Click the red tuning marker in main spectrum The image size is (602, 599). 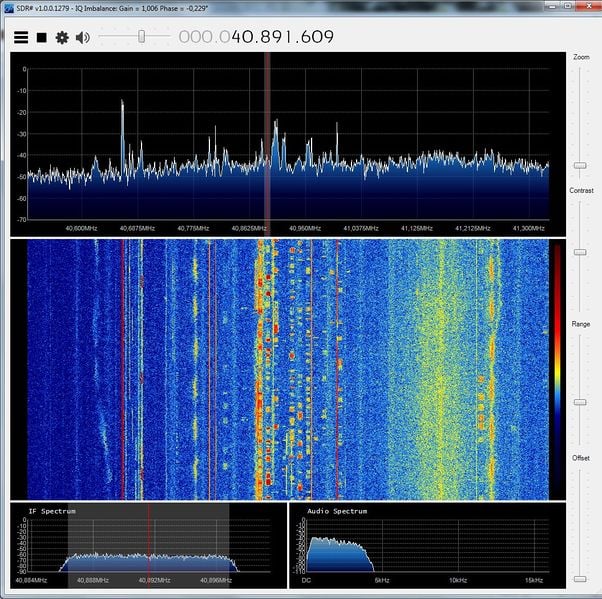pos(267,142)
